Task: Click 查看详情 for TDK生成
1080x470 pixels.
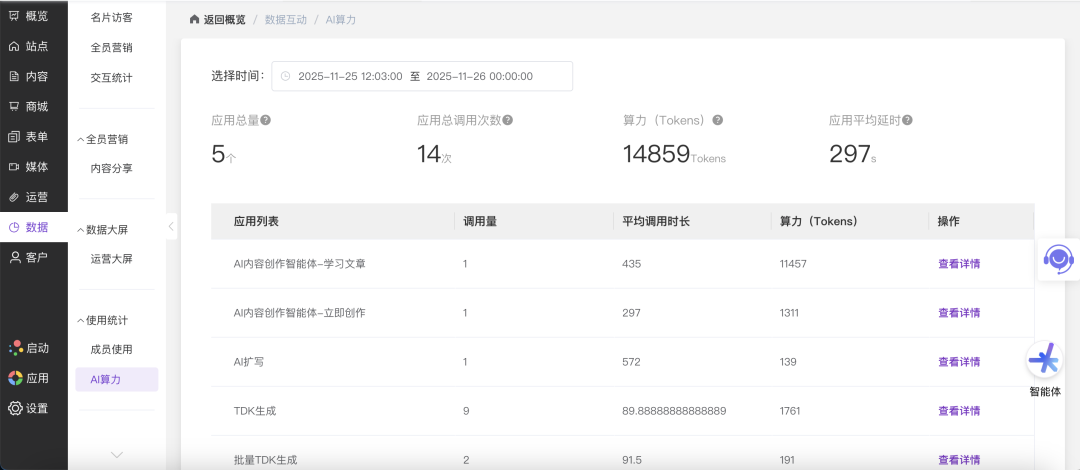Action: pyautogui.click(x=958, y=411)
